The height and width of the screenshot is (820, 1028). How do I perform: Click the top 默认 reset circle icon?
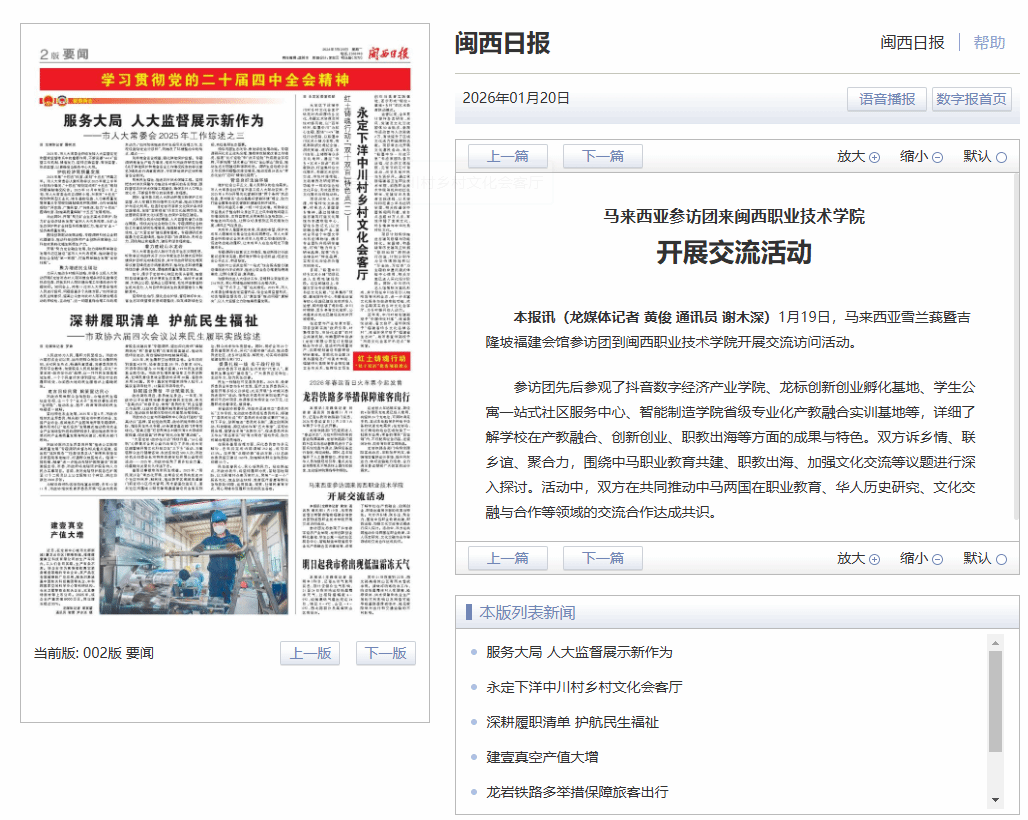point(1001,157)
